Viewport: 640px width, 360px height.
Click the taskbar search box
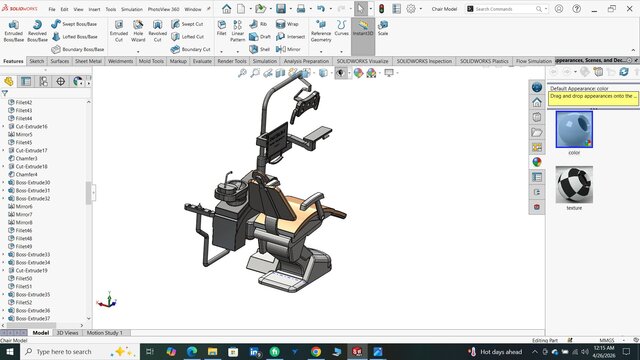pyautogui.click(x=80, y=351)
